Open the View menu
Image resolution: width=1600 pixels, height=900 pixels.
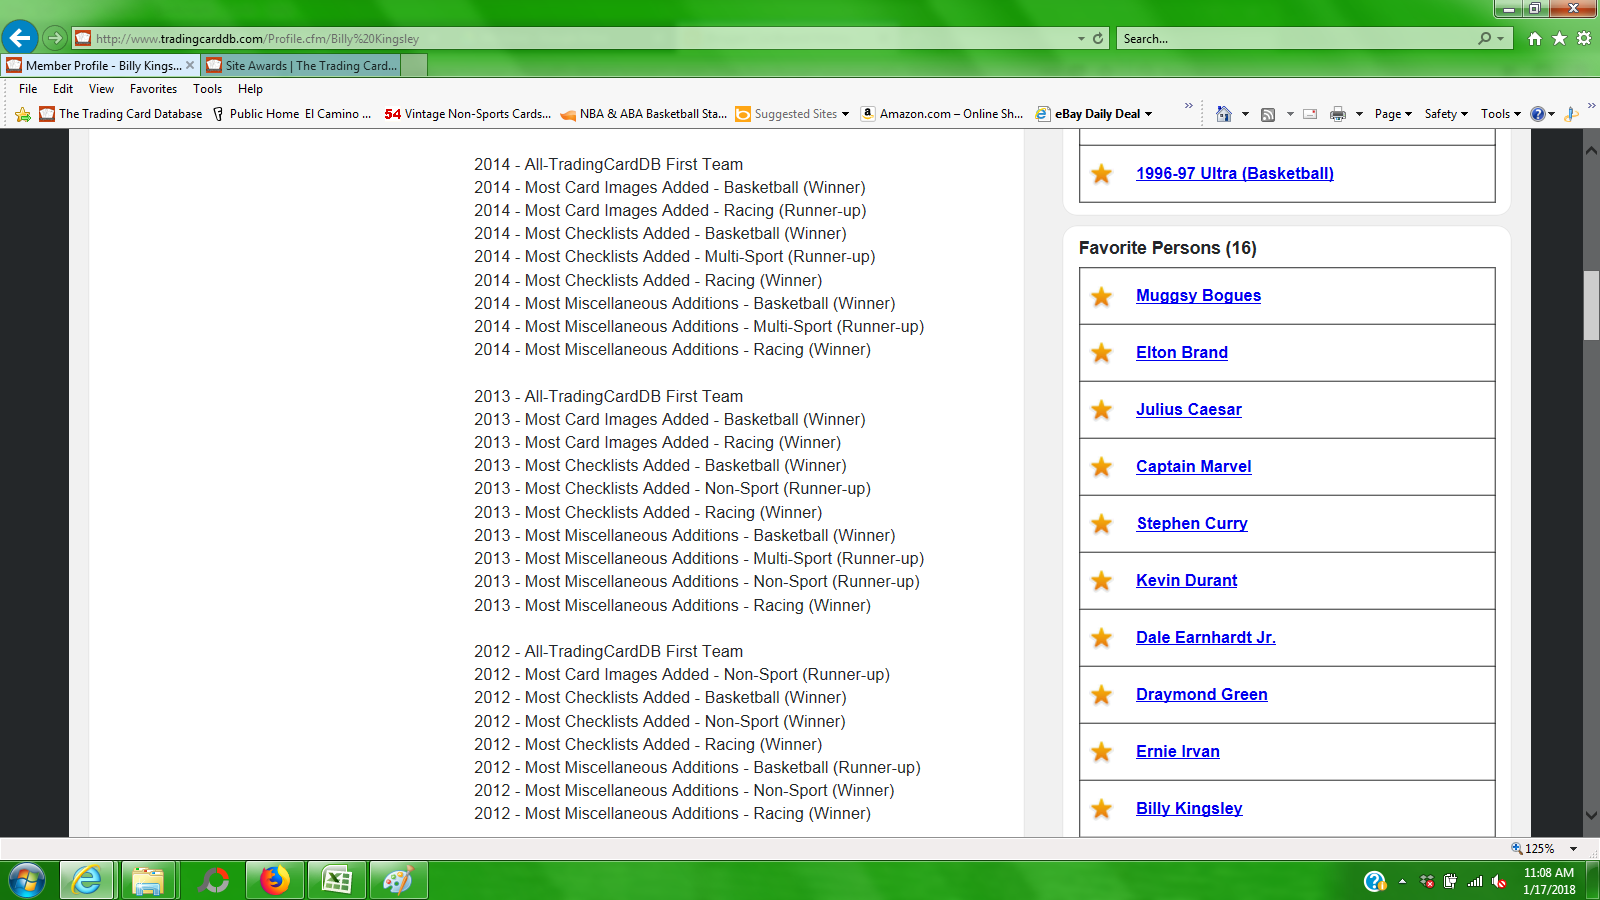(x=101, y=89)
